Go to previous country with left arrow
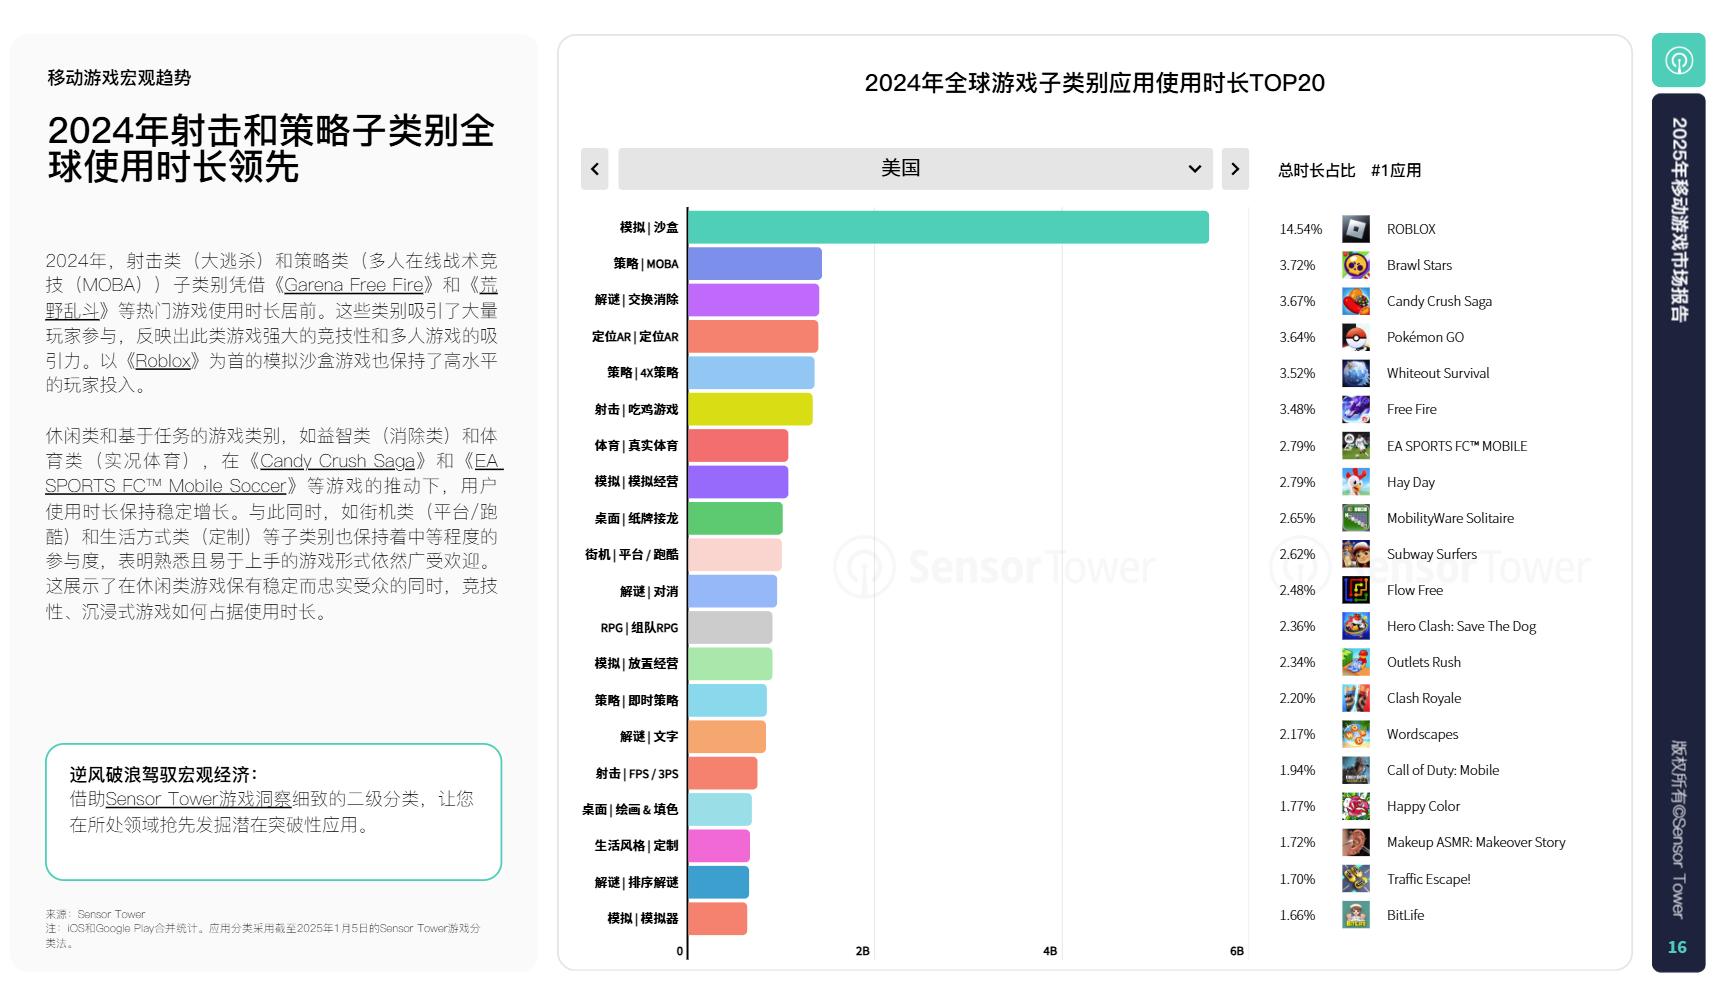 (x=594, y=169)
